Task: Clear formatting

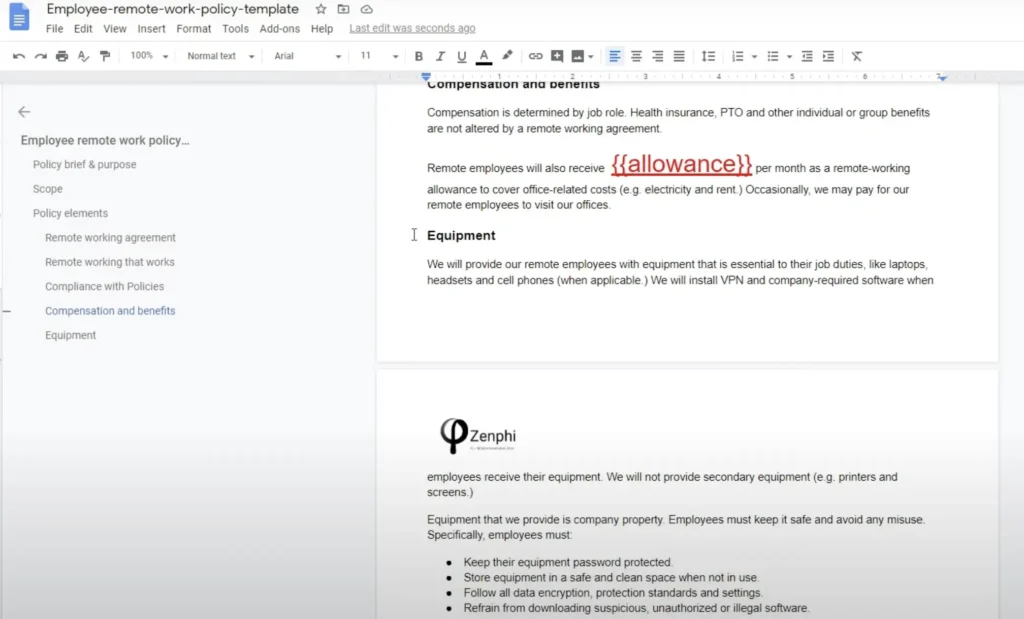Action: click(857, 56)
